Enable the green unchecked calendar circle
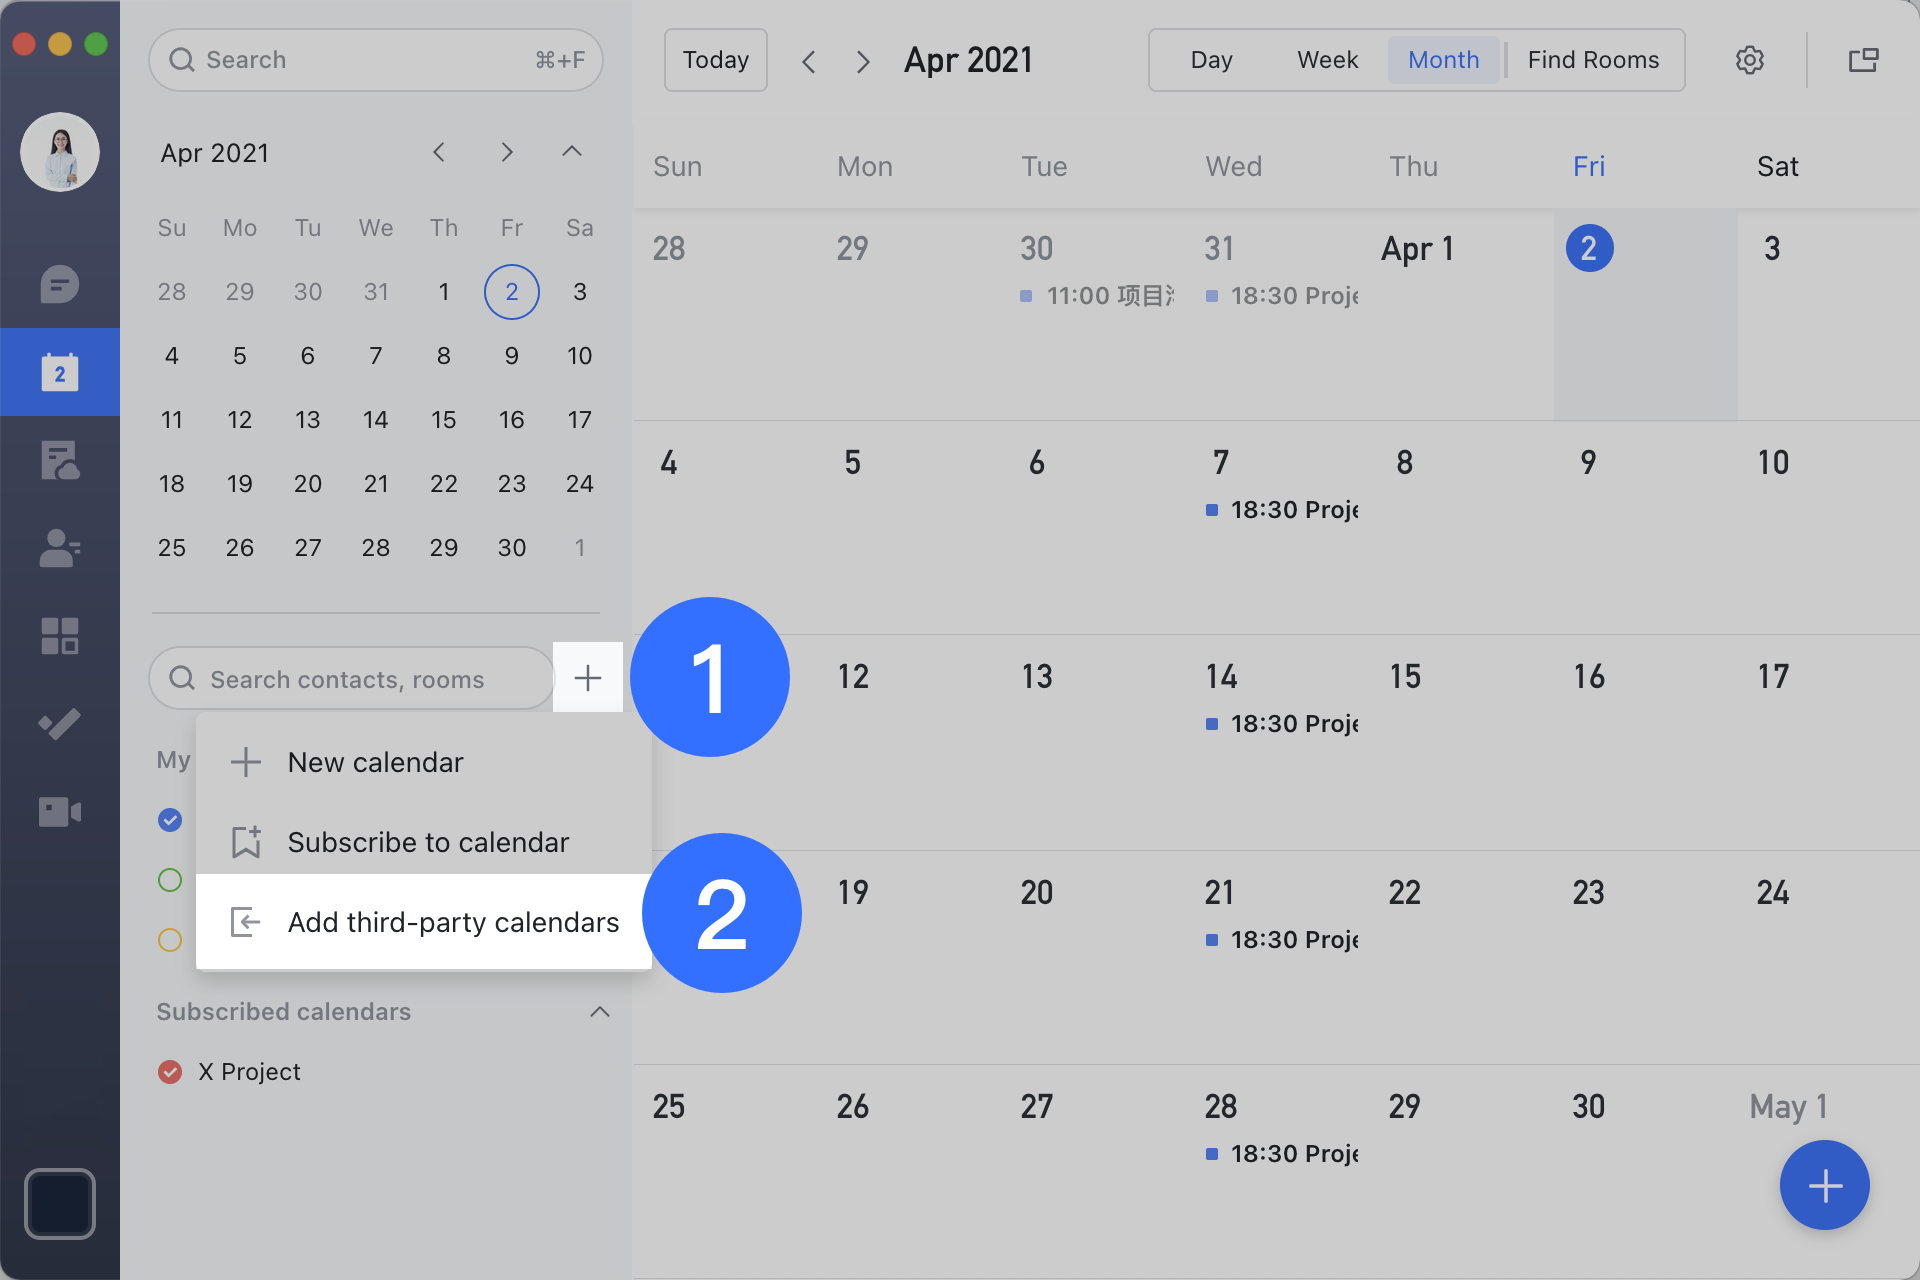Viewport: 1920px width, 1280px height. pos(170,880)
